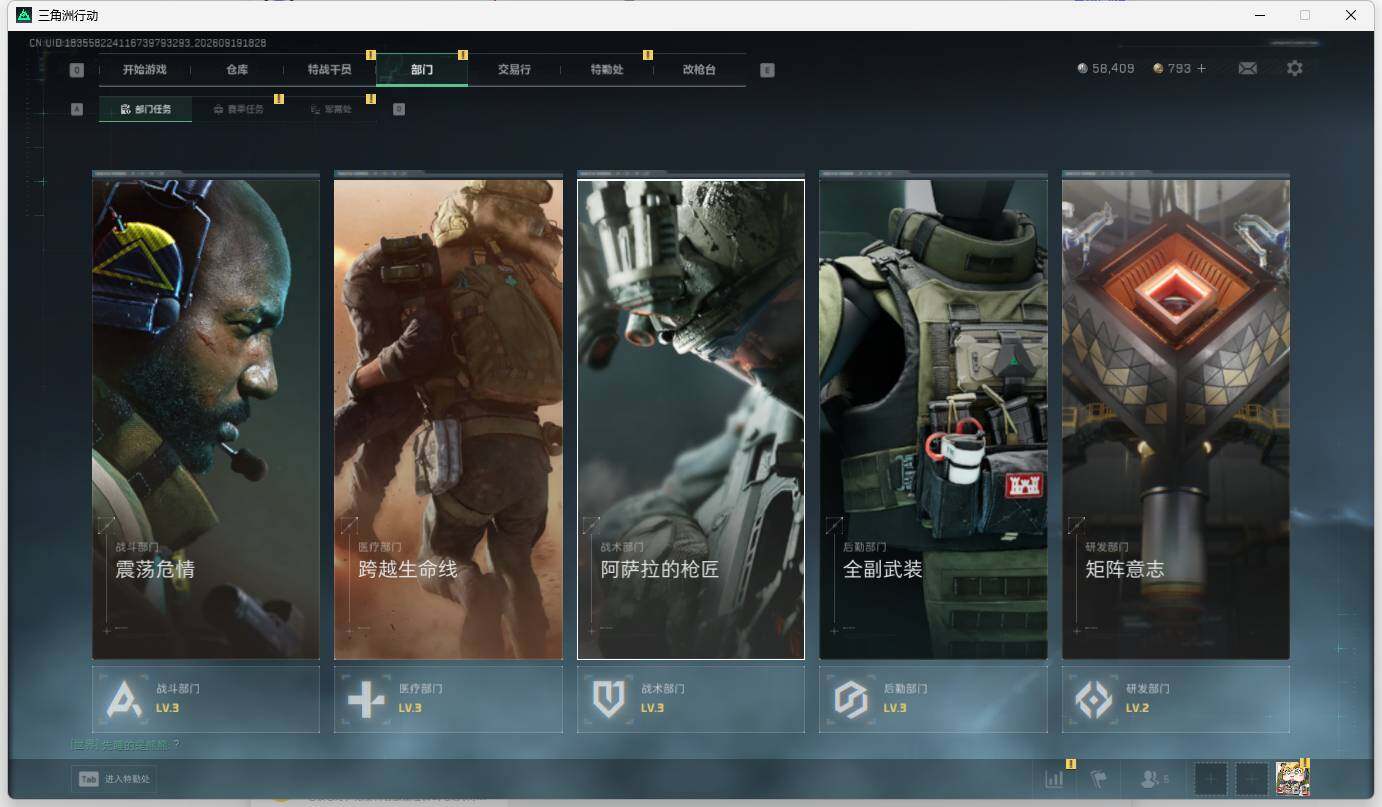Click the 研发部门 diamond icon at LV.2
The image size is (1382, 807).
[x=1093, y=699]
